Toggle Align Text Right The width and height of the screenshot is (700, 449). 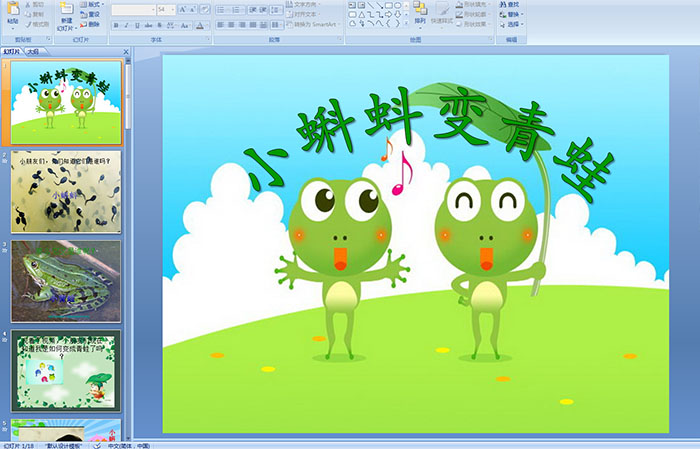pos(242,25)
